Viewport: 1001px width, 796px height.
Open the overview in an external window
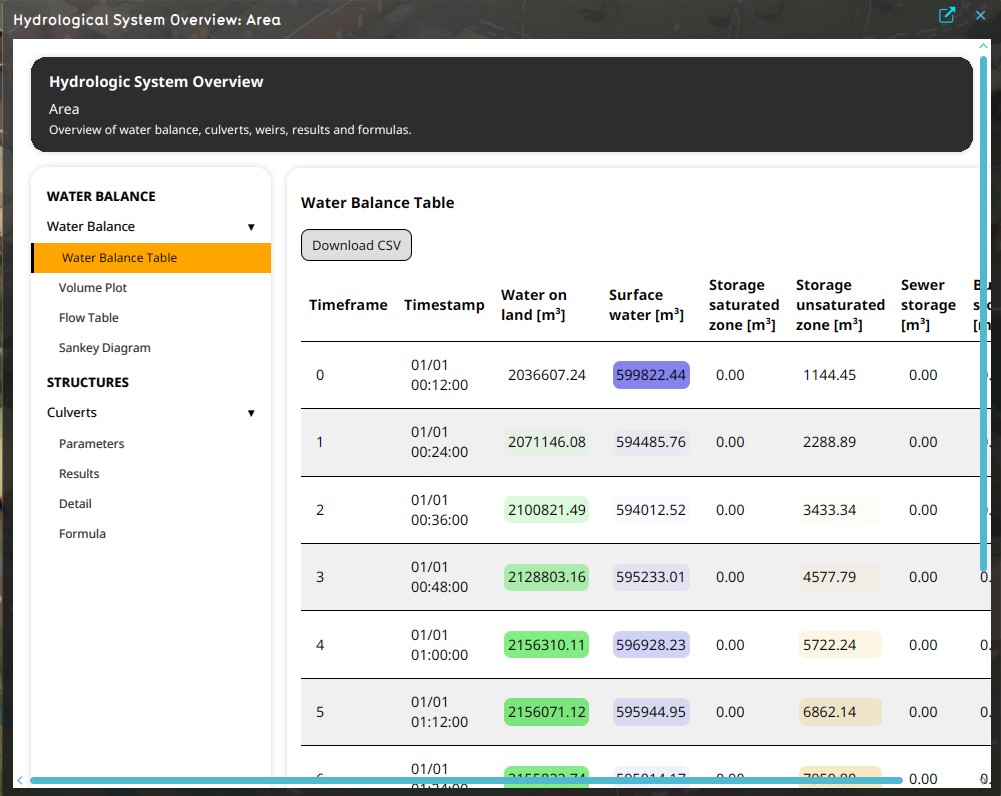click(946, 16)
